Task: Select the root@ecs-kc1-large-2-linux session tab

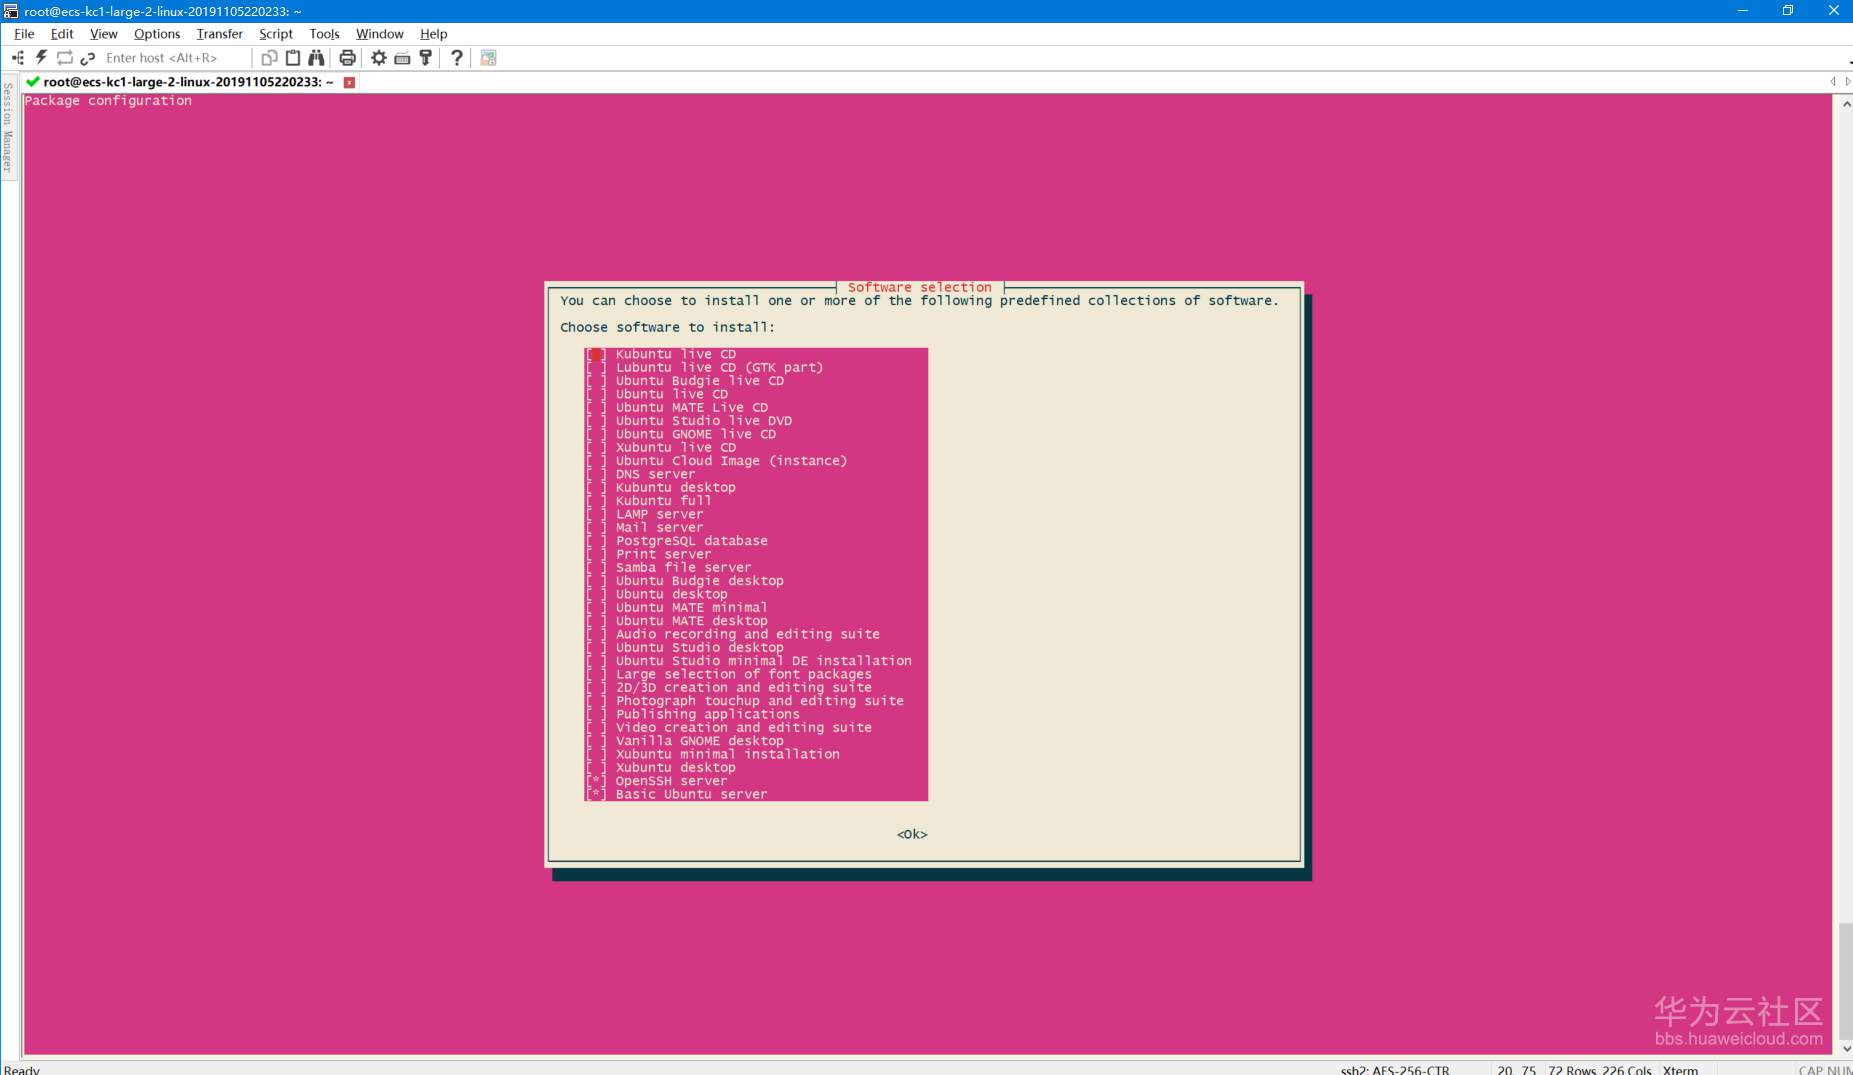Action: pos(191,82)
